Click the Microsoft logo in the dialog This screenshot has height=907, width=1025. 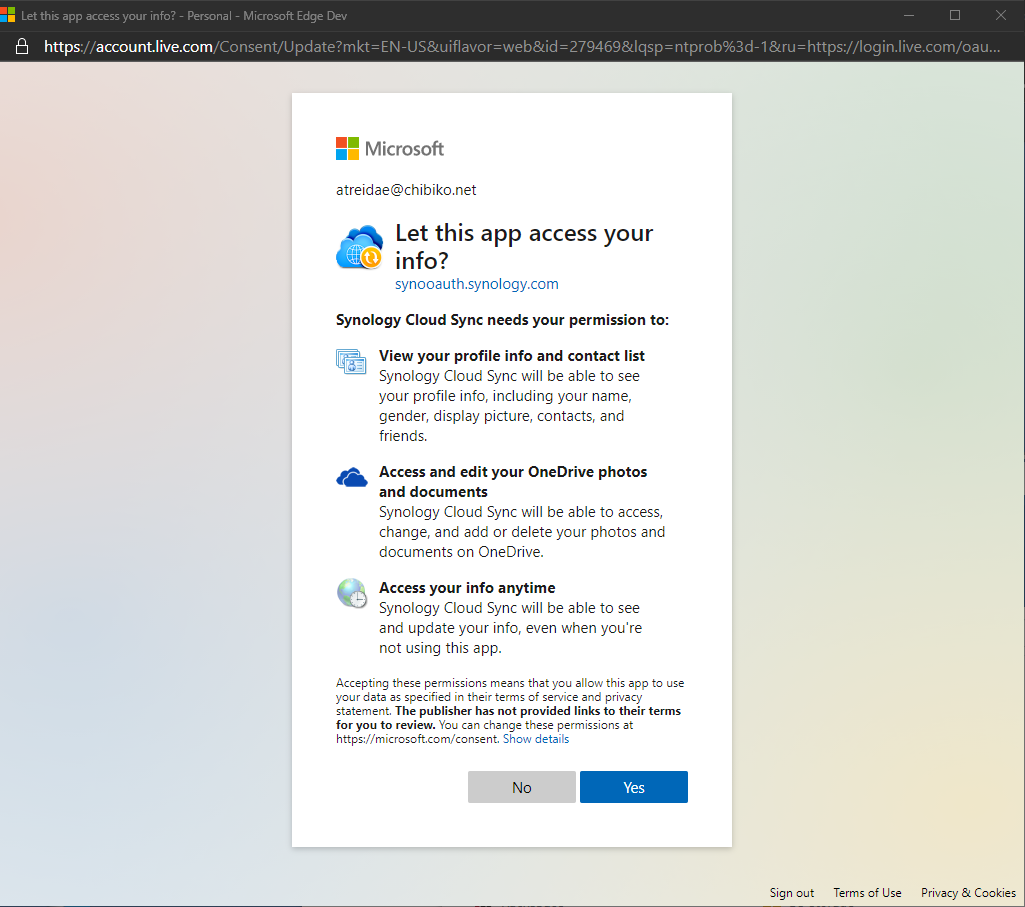click(390, 148)
